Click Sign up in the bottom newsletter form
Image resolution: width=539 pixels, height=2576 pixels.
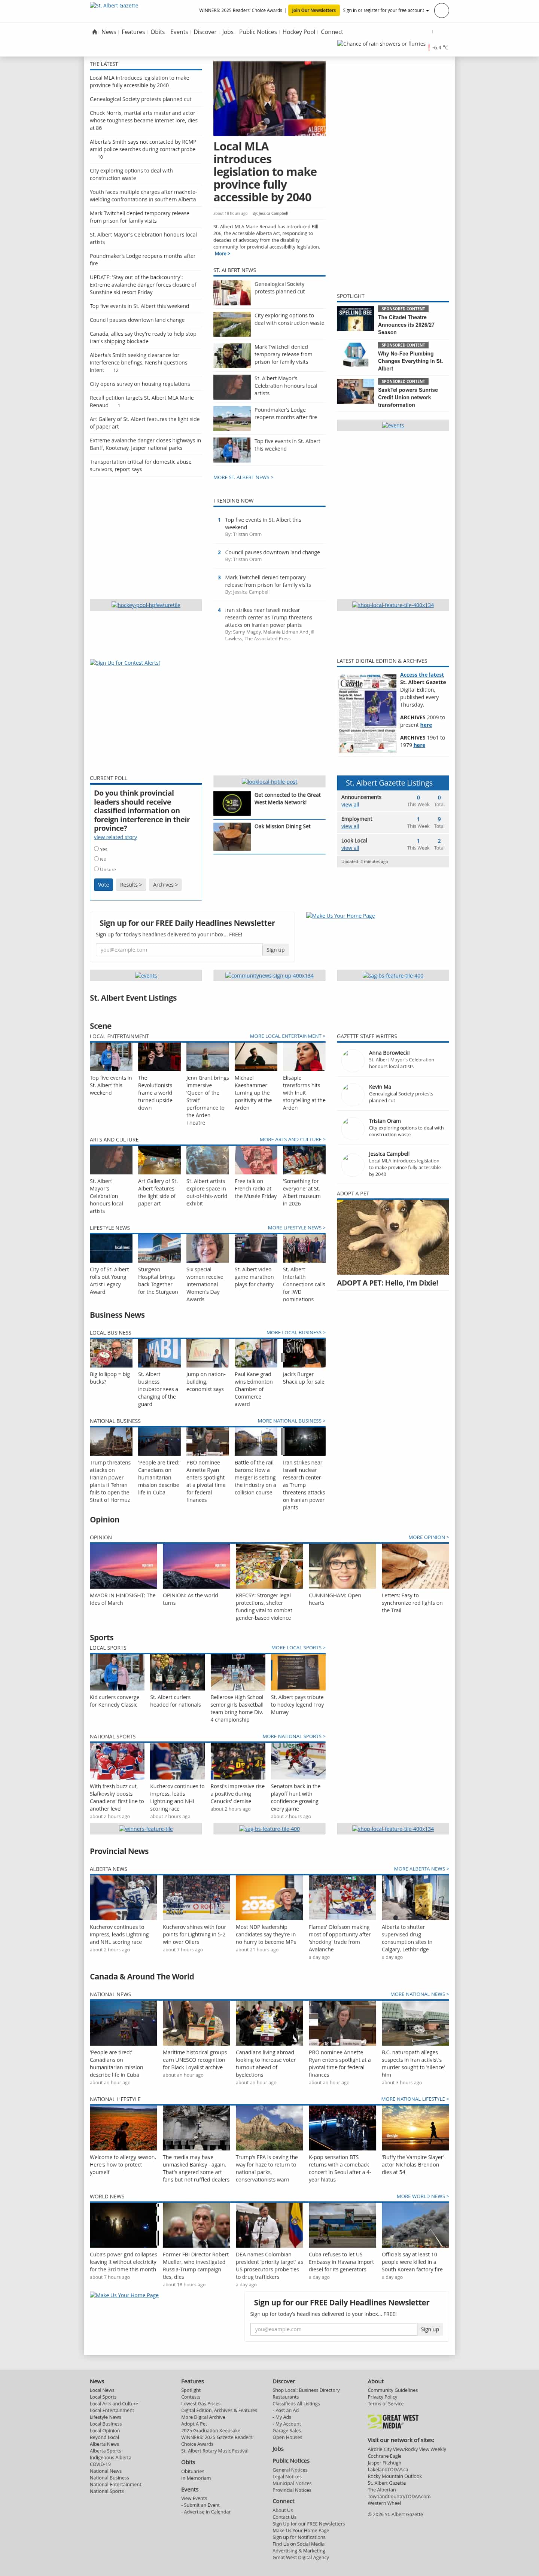[430, 2329]
